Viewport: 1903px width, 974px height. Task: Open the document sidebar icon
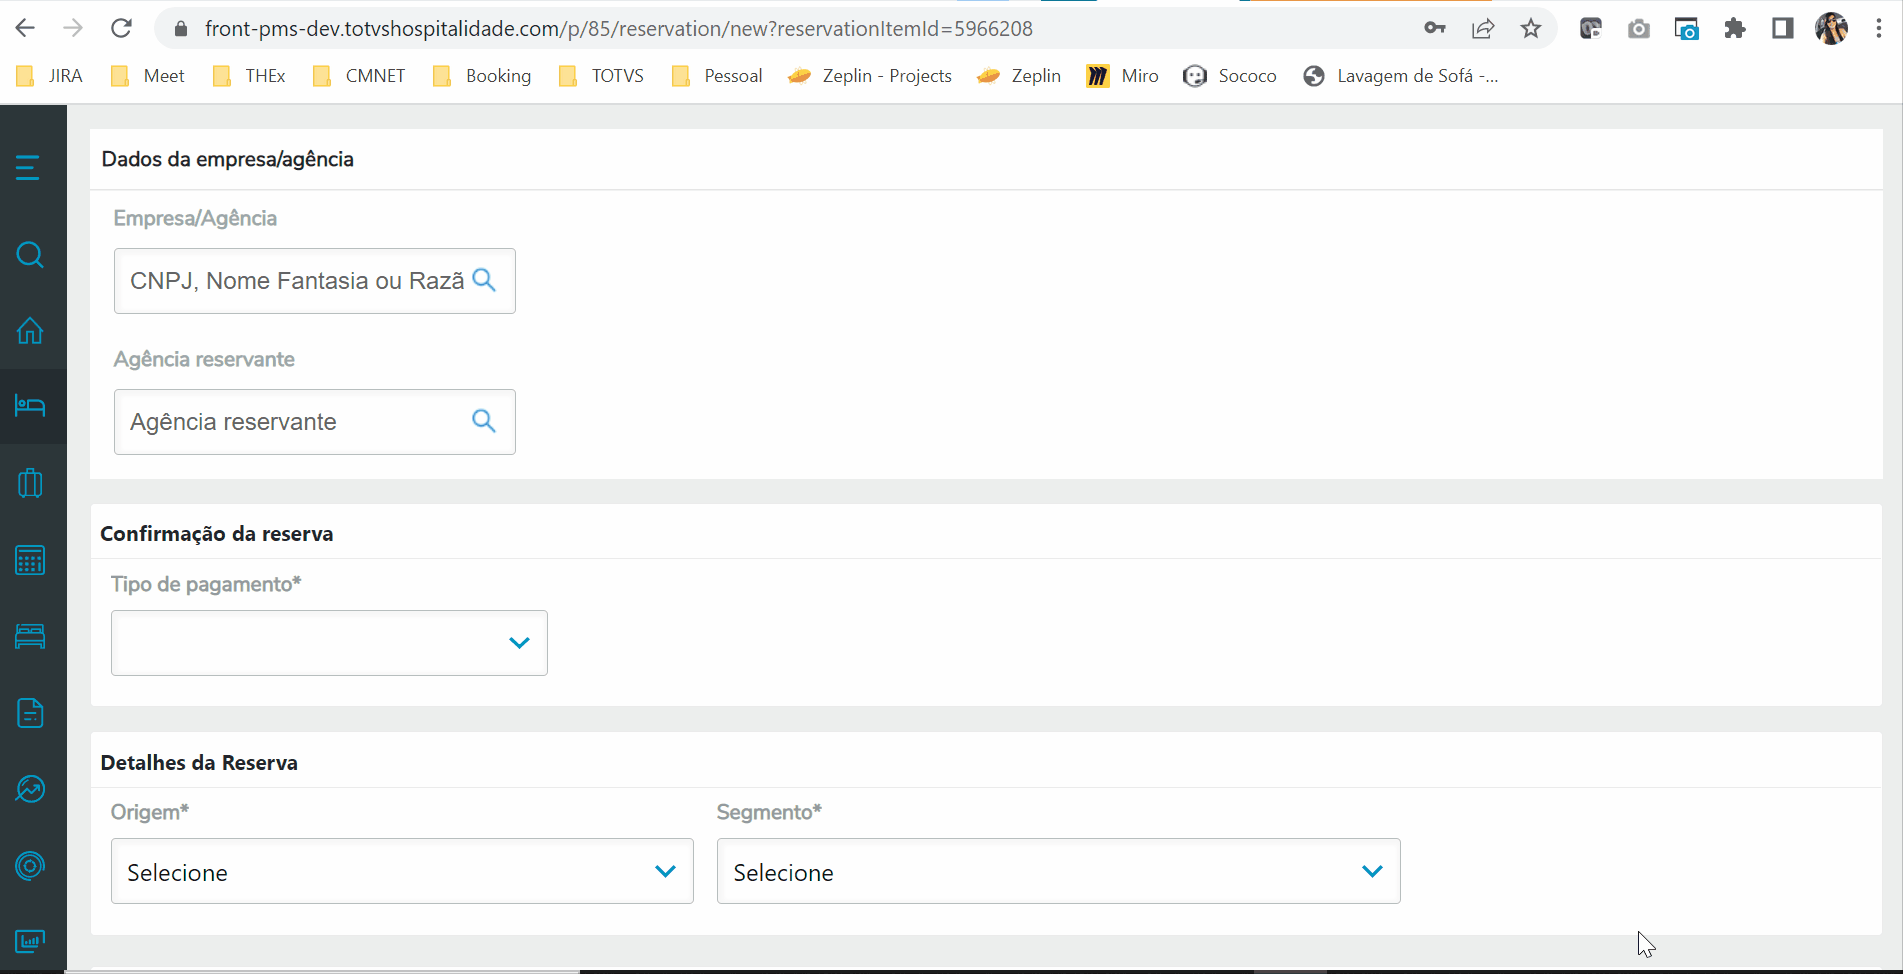pyautogui.click(x=30, y=713)
